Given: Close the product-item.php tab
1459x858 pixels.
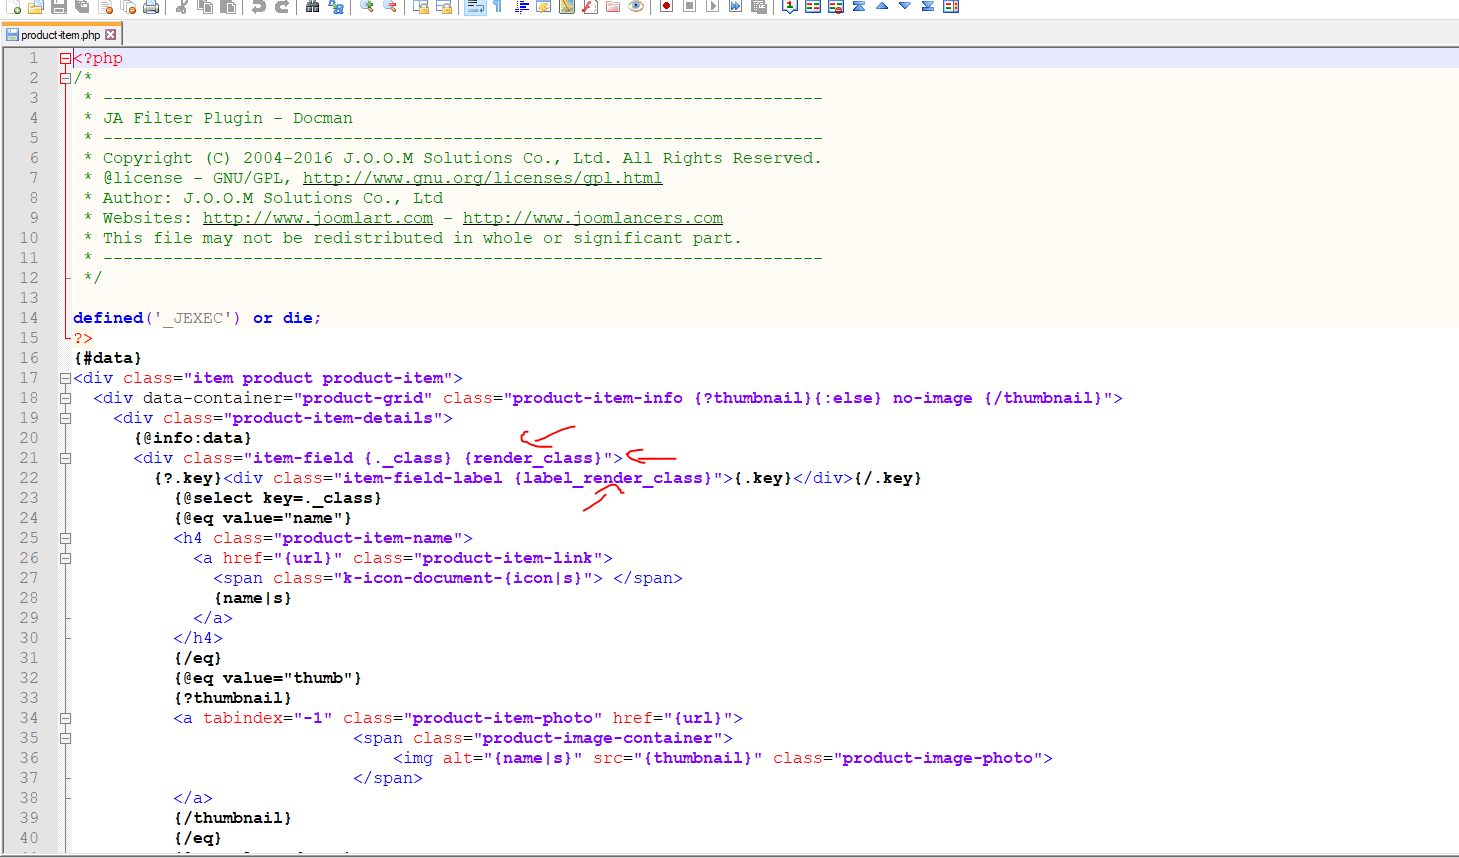Looking at the screenshot, I should 111,35.
